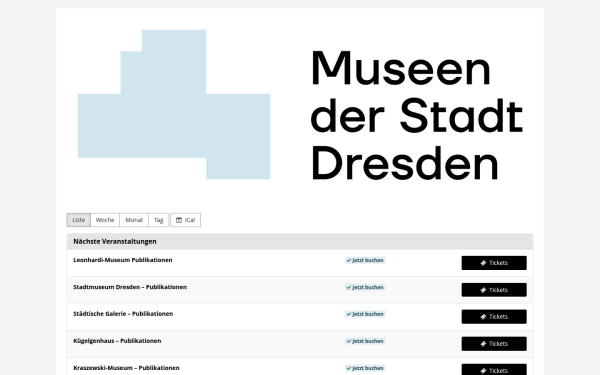Buy Tickets for Kraszewski-Museum Publikationen
Screen dimensions: 600x375
point(494,370)
